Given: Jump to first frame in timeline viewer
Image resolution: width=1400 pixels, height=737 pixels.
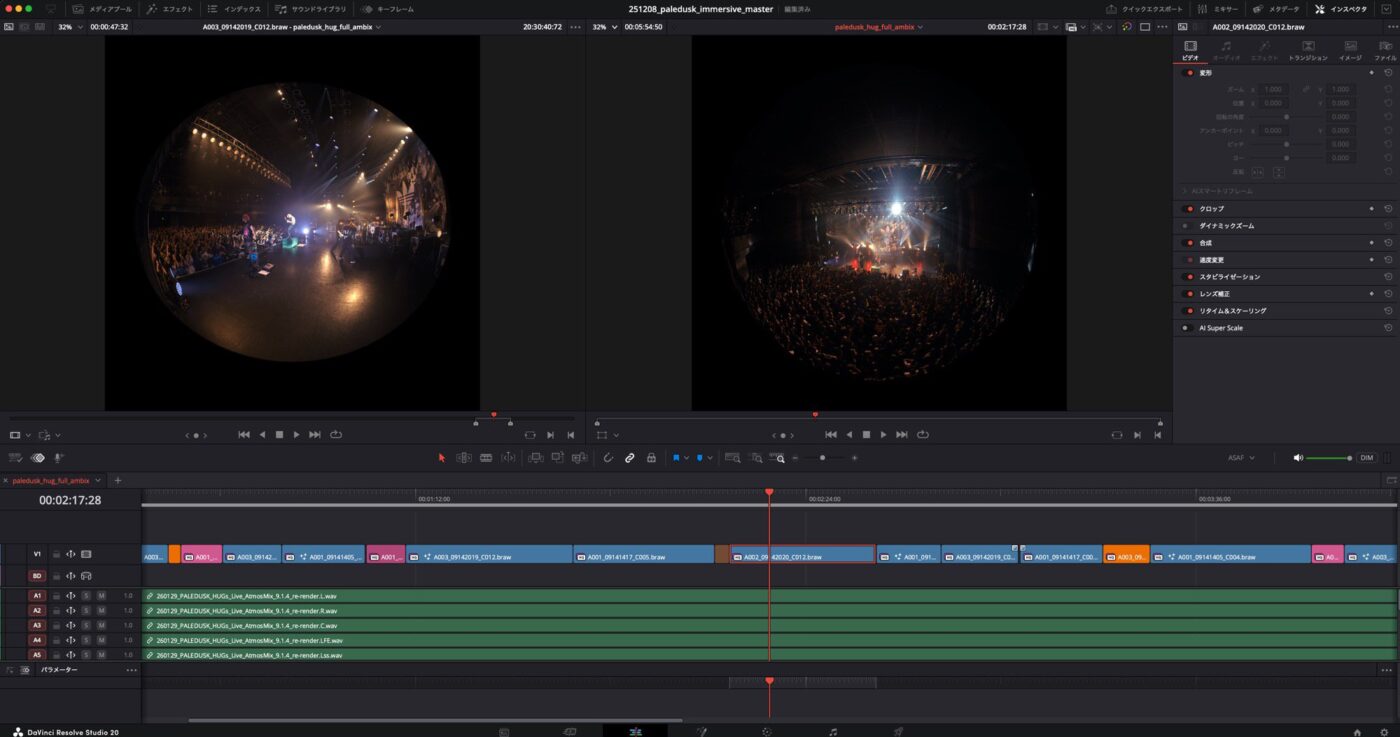Looking at the screenshot, I should [830, 435].
